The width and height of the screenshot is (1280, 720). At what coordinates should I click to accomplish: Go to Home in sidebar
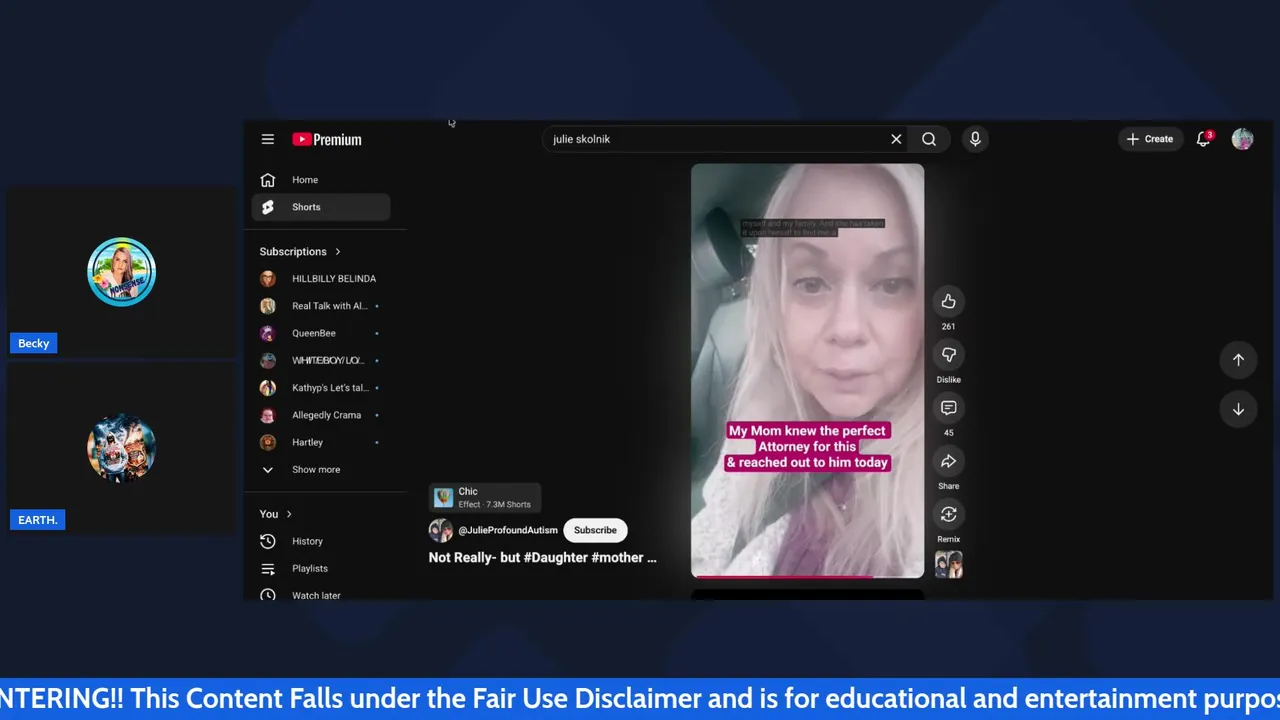click(x=321, y=180)
